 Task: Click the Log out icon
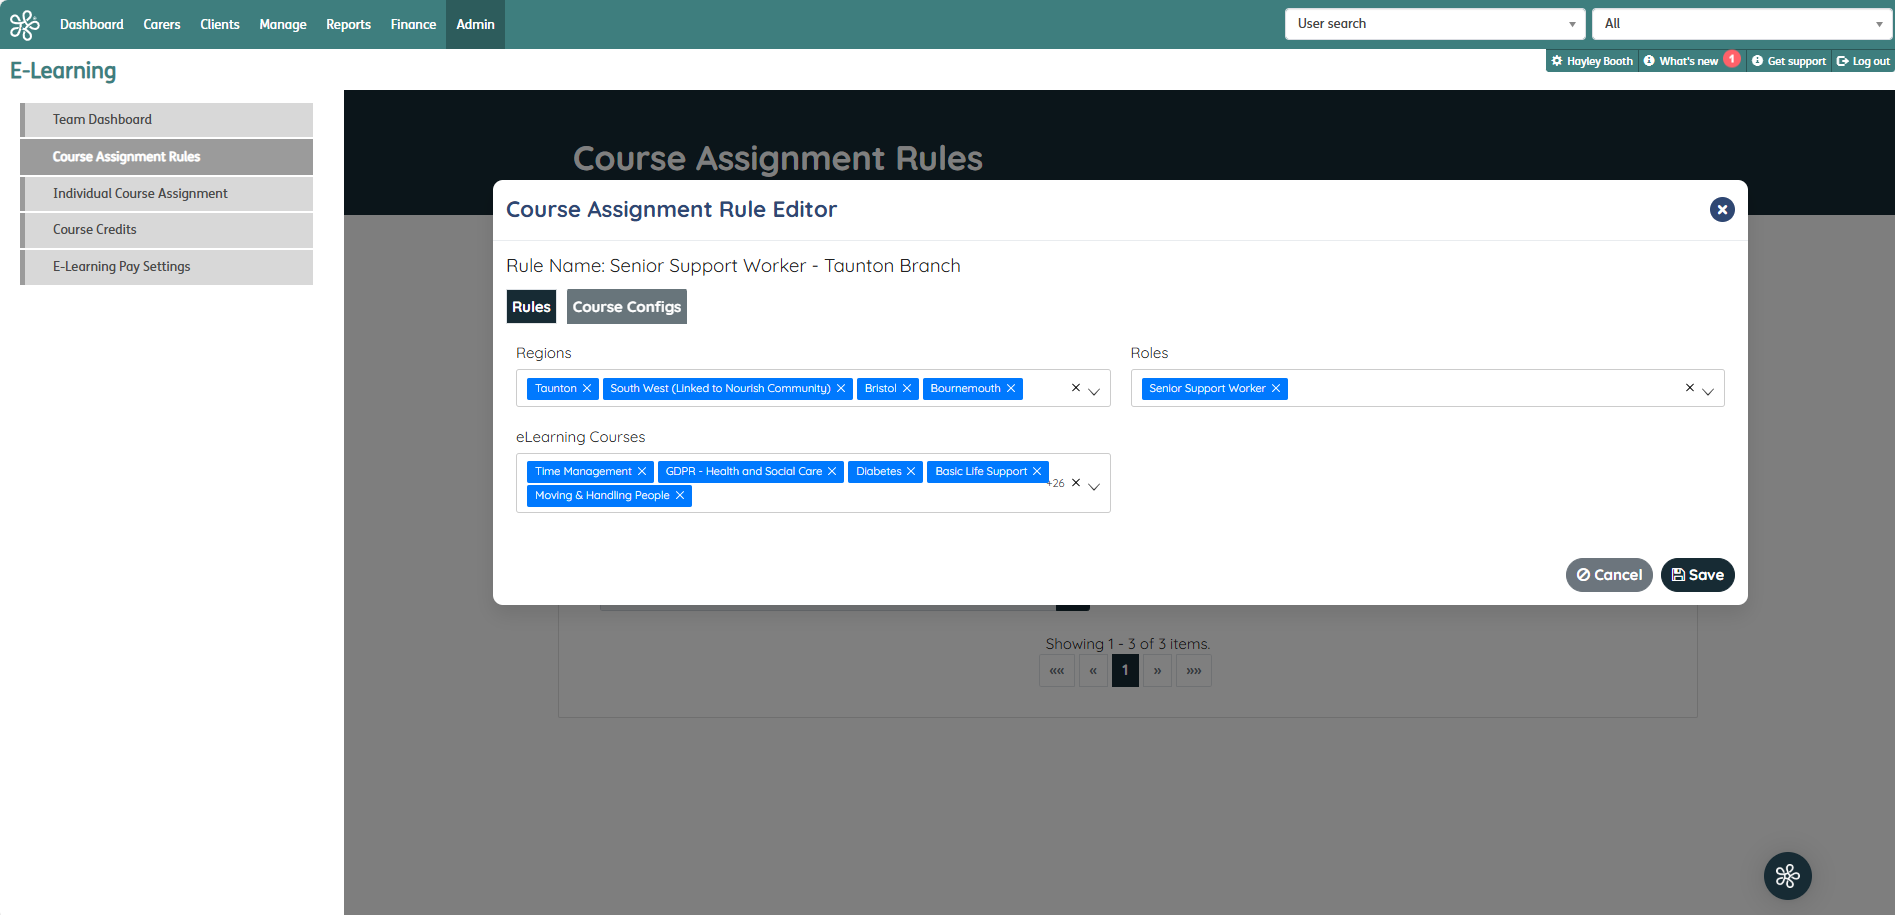click(1843, 60)
